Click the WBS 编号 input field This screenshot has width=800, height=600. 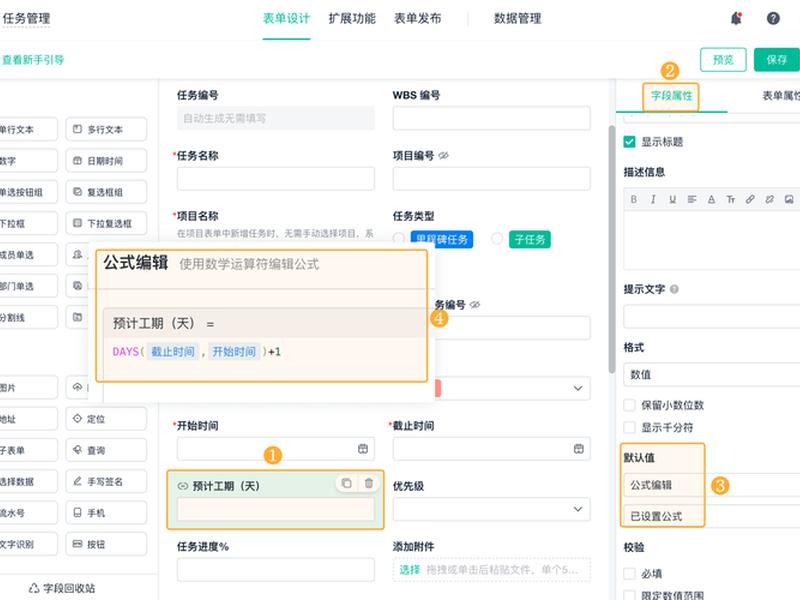491,118
